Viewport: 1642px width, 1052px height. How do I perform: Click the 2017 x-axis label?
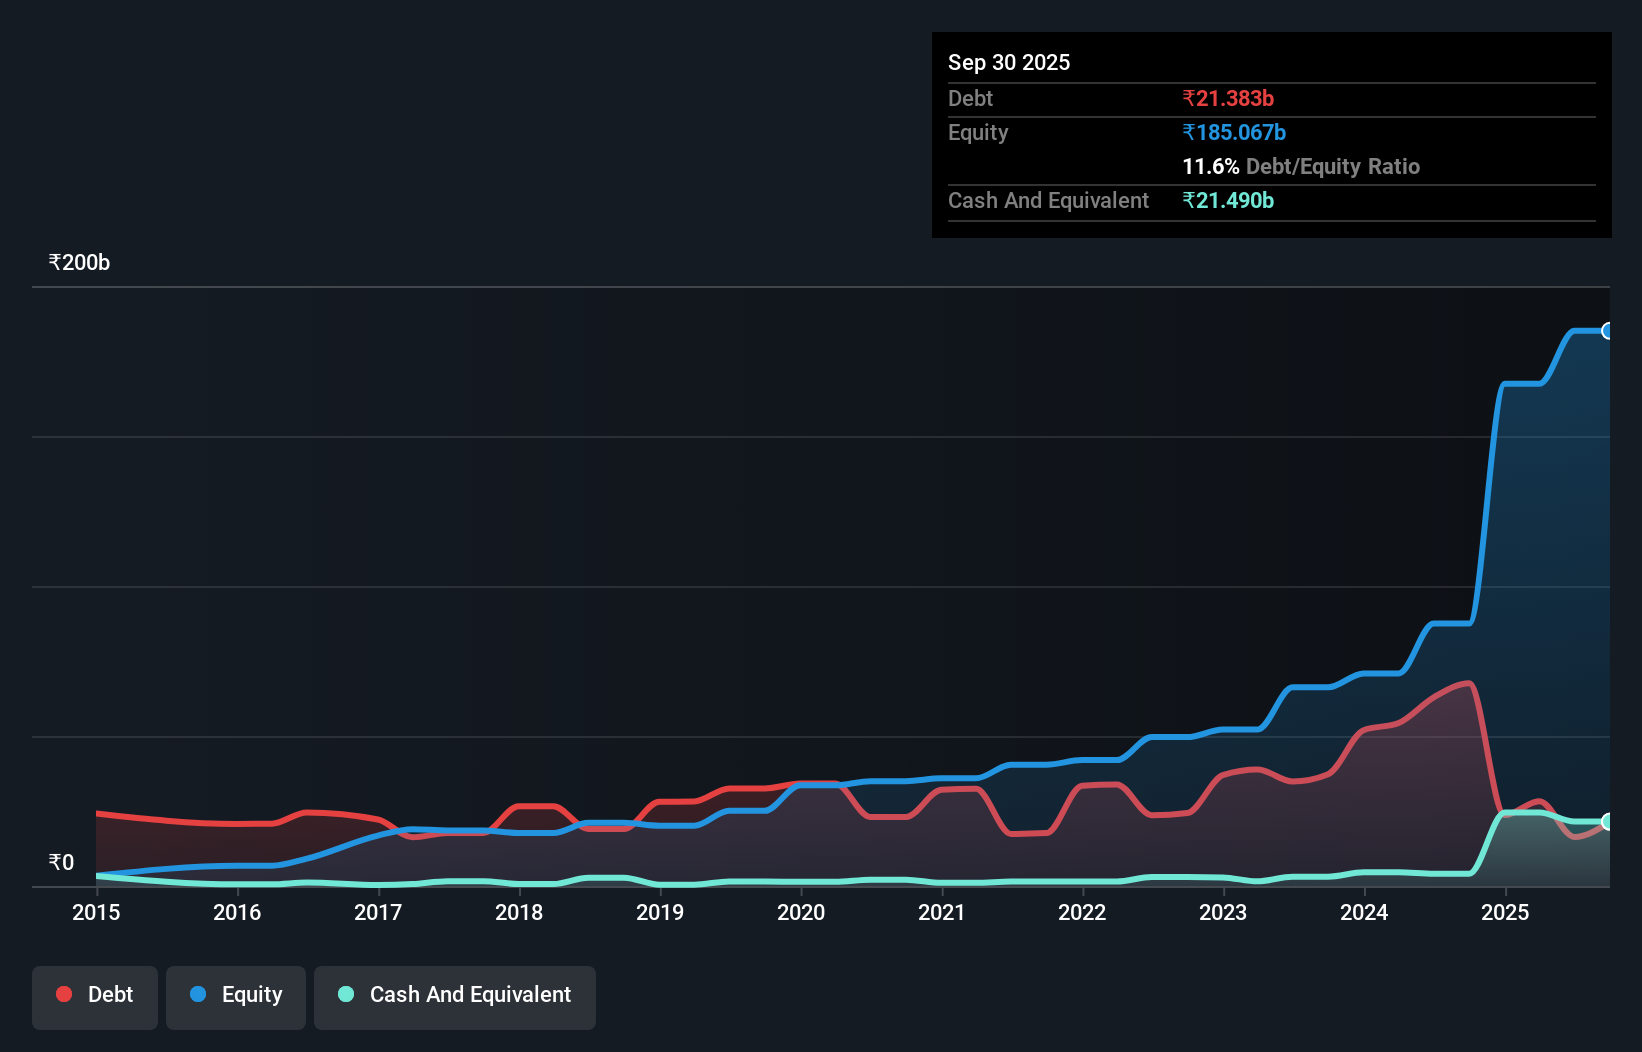pos(378,912)
